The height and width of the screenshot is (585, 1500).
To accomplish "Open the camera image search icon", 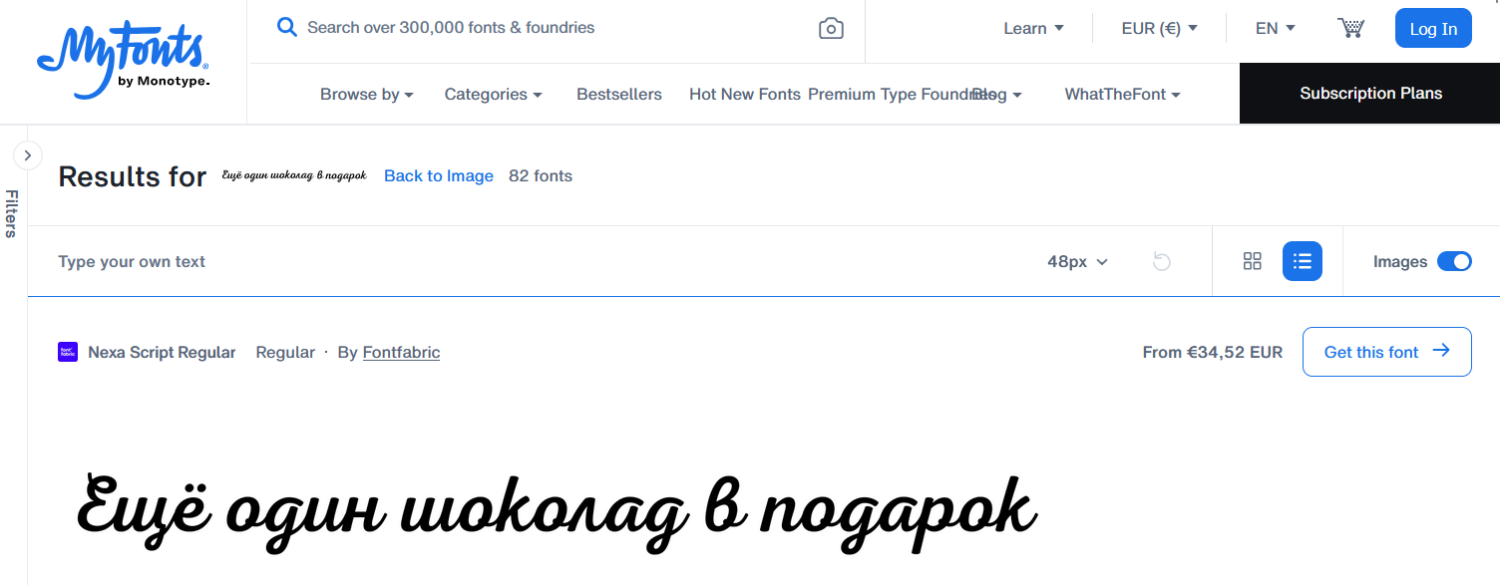I will [x=831, y=28].
